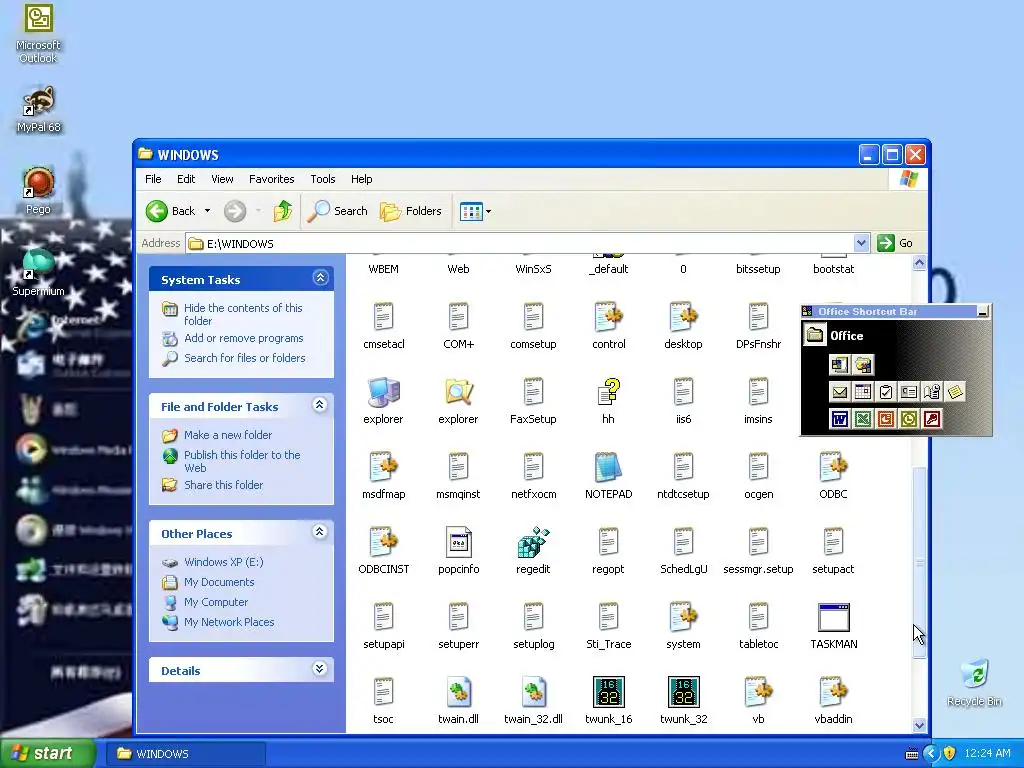1024x768 pixels.
Task: Click New Appointment calendar icon in Shortcut Bar
Action: coord(863,392)
